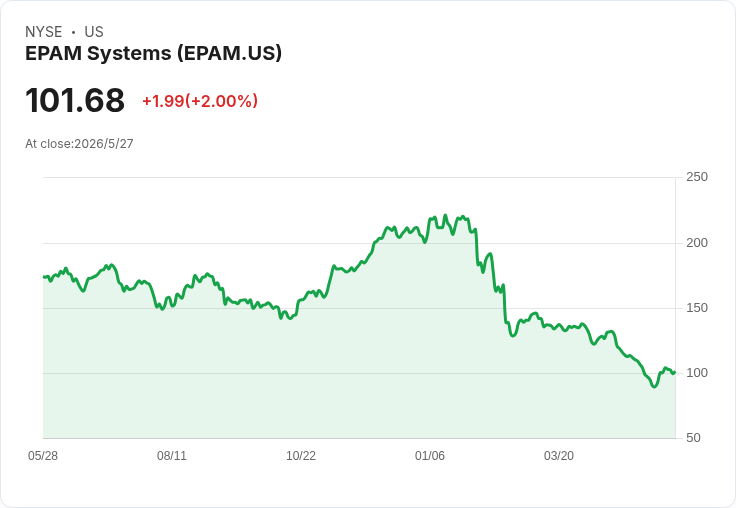This screenshot has width=736, height=508.
Task: Click the At close:2026/5/27 date text
Action: pyautogui.click(x=79, y=144)
